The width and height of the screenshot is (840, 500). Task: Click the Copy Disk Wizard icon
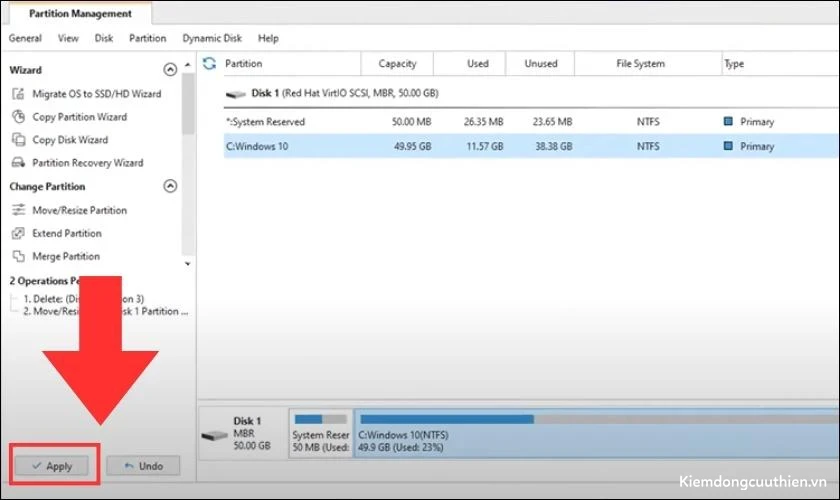18,139
